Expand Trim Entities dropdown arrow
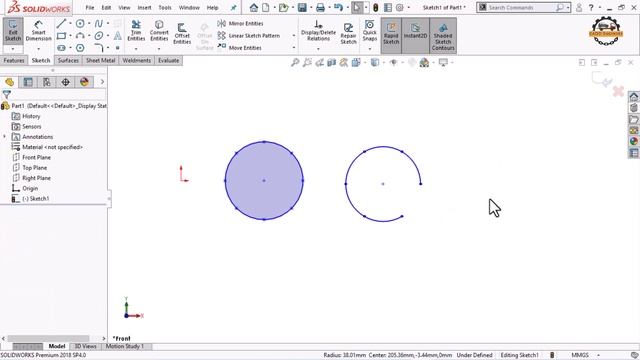The width and height of the screenshot is (640, 360). [136, 49]
